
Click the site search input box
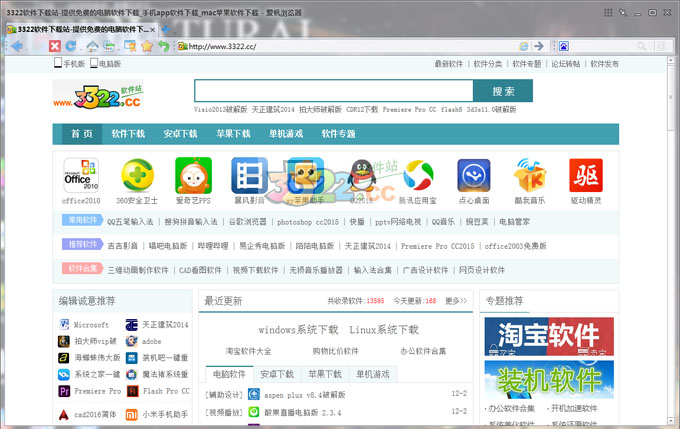click(x=333, y=91)
